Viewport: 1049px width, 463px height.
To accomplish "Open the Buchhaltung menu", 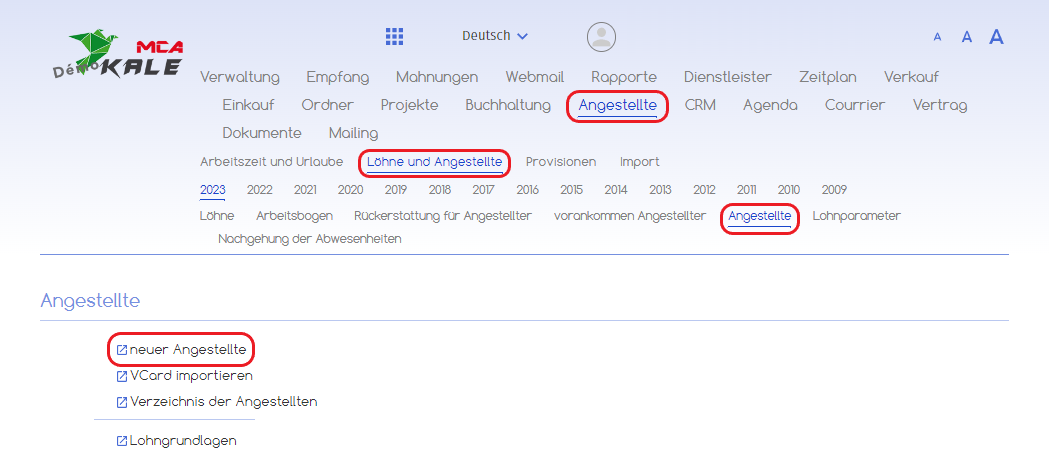I will point(508,105).
